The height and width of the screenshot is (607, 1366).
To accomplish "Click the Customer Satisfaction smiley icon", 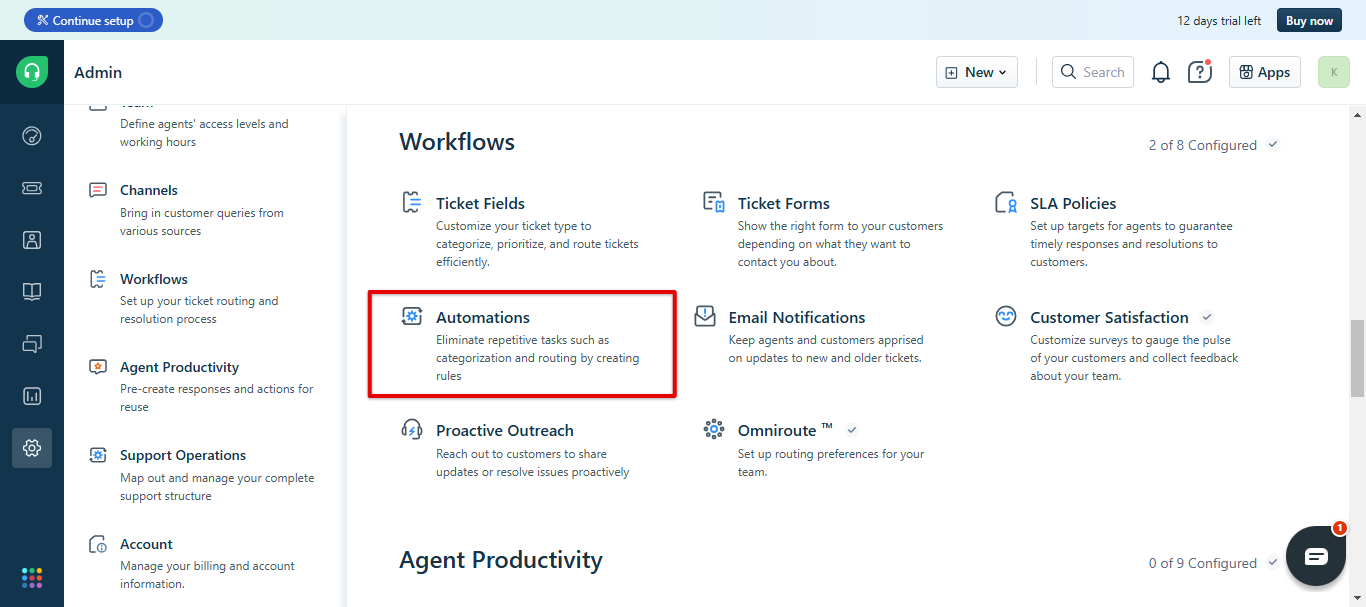I will pyautogui.click(x=1006, y=317).
